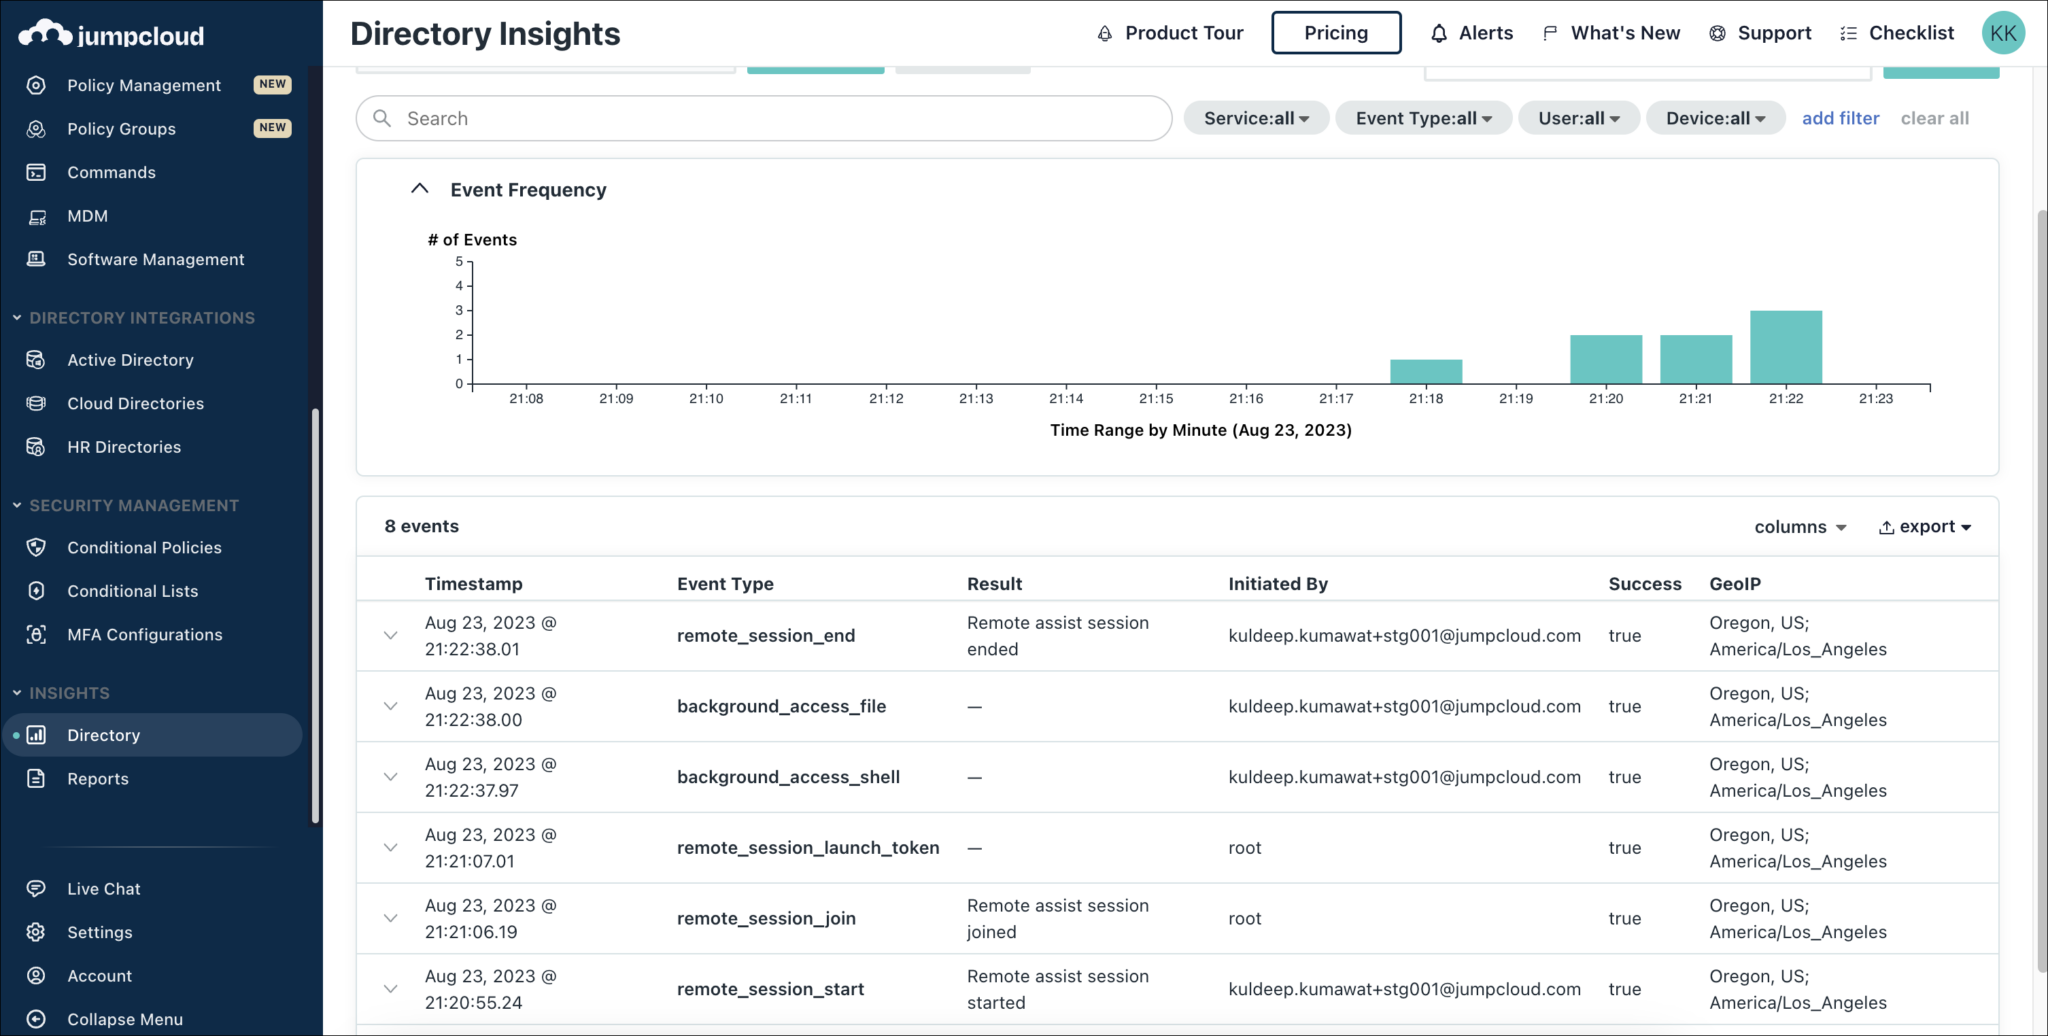Expand the remote_session_end event row
This screenshot has width=2048, height=1036.
coord(390,636)
